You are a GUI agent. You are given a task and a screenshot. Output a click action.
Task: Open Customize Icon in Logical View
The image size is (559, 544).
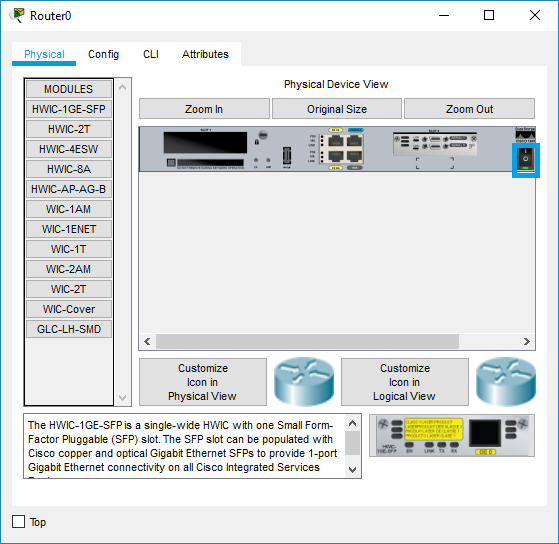click(x=405, y=382)
